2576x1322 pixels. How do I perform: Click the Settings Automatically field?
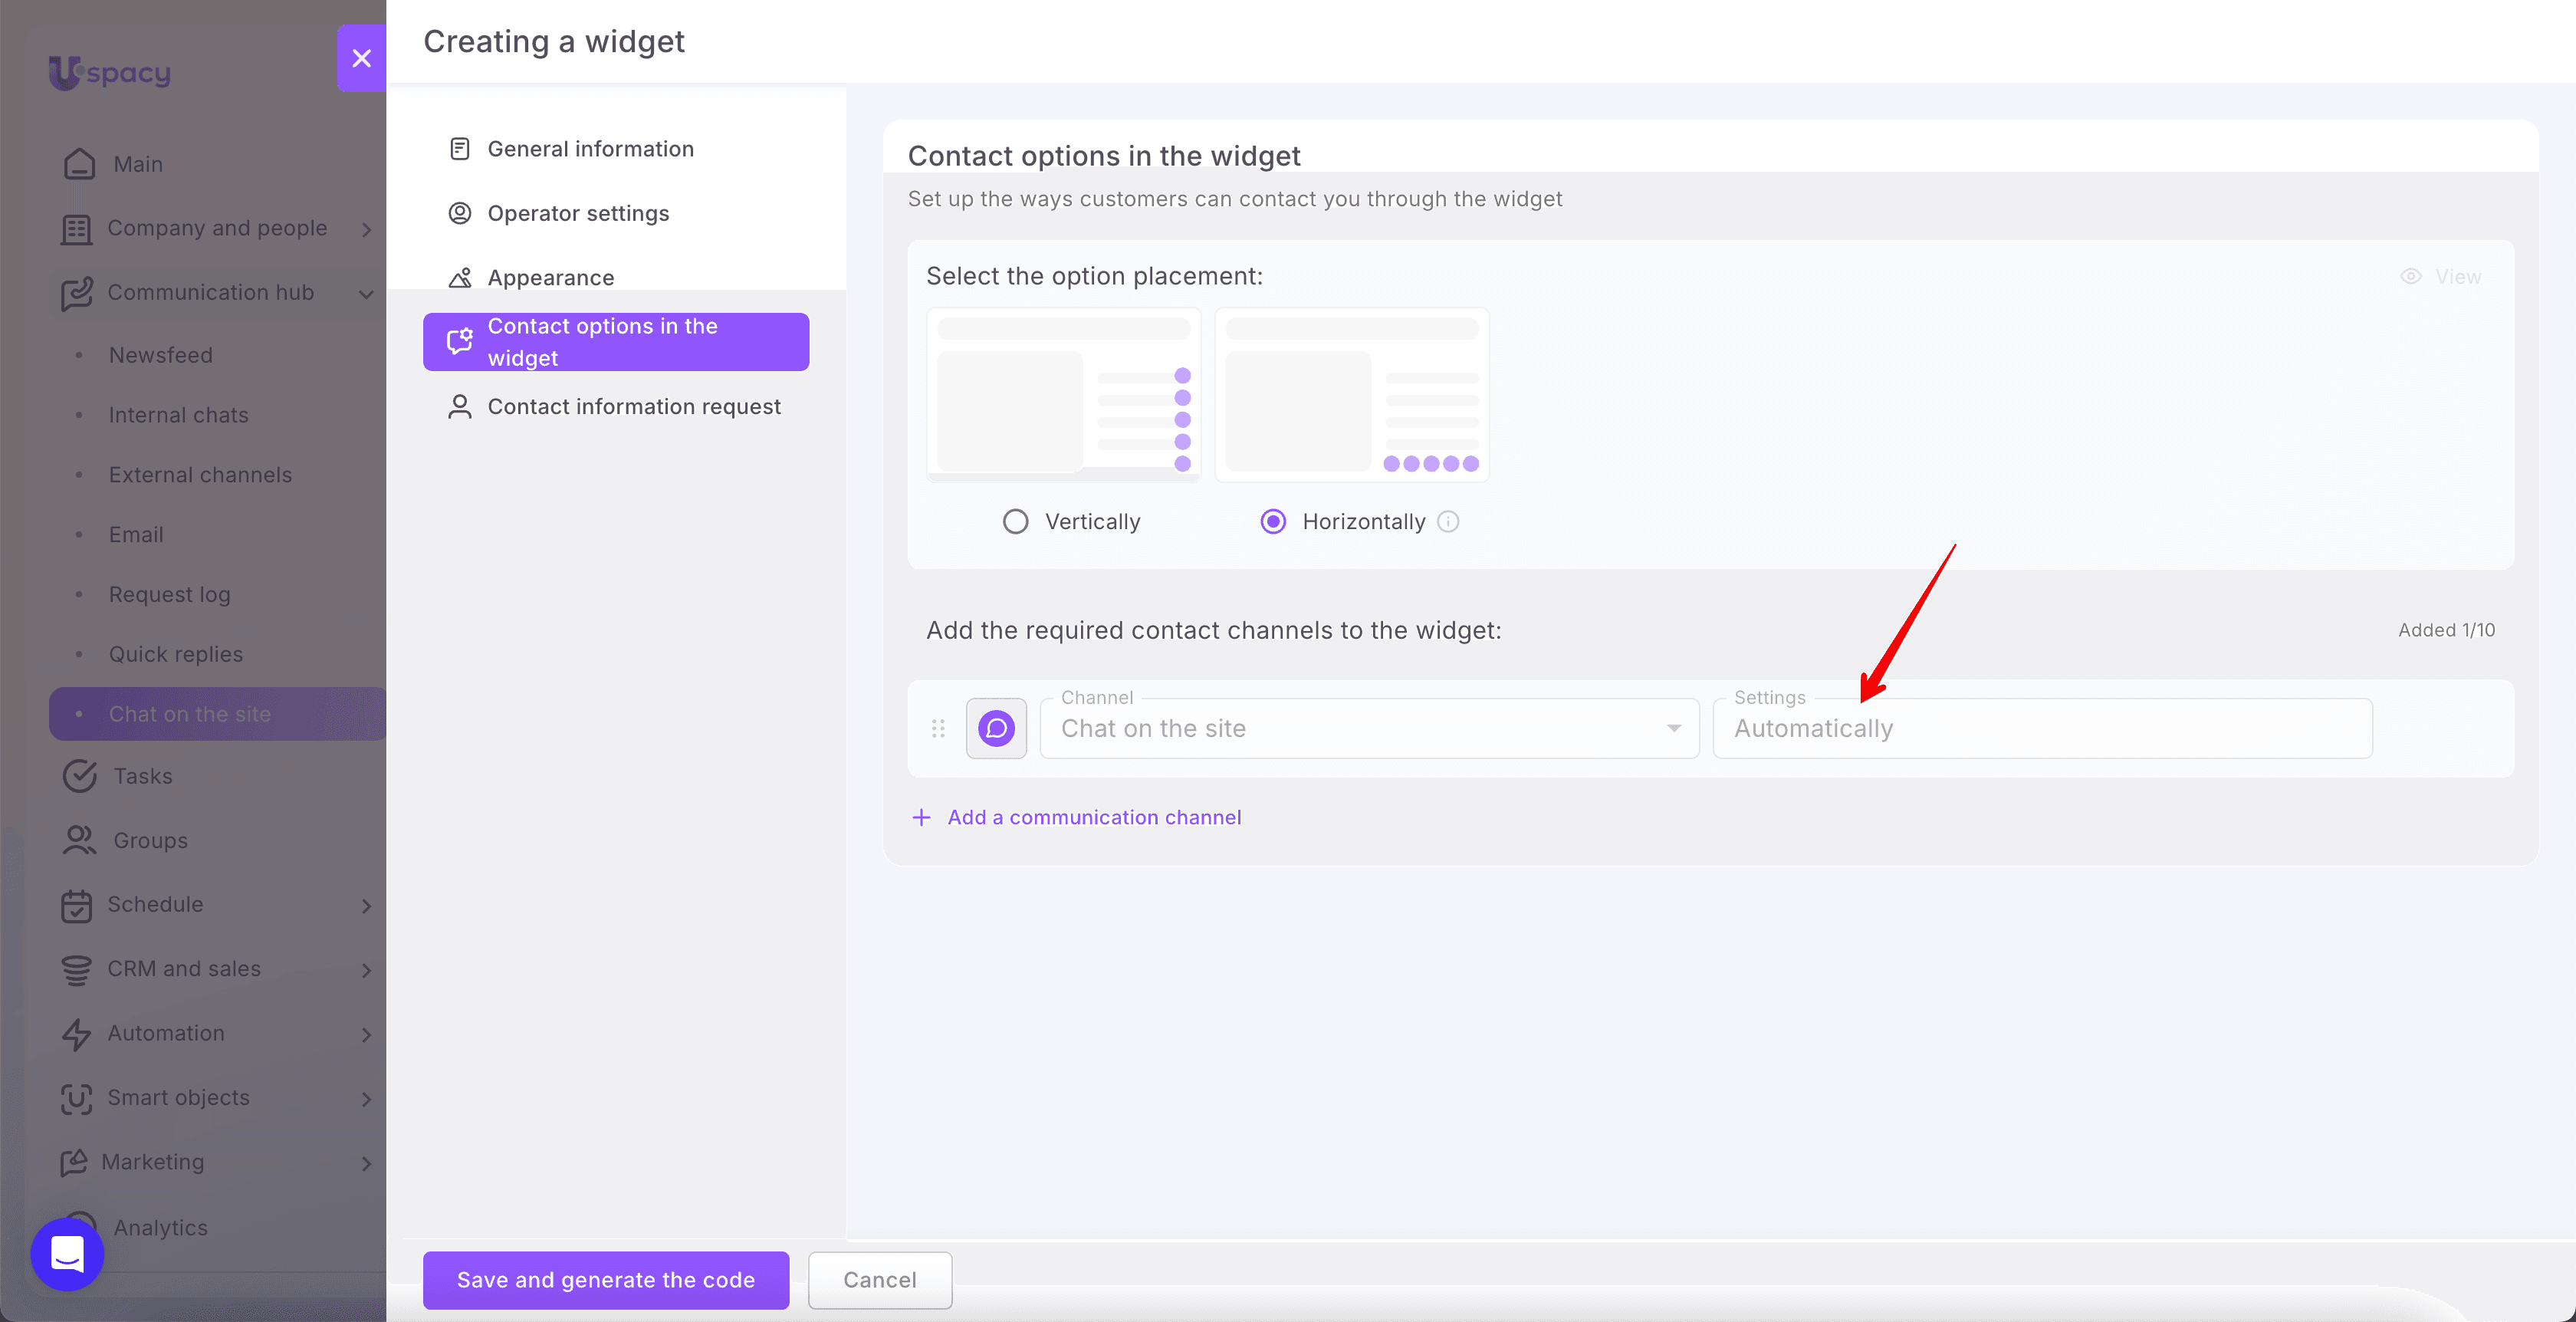click(2042, 728)
